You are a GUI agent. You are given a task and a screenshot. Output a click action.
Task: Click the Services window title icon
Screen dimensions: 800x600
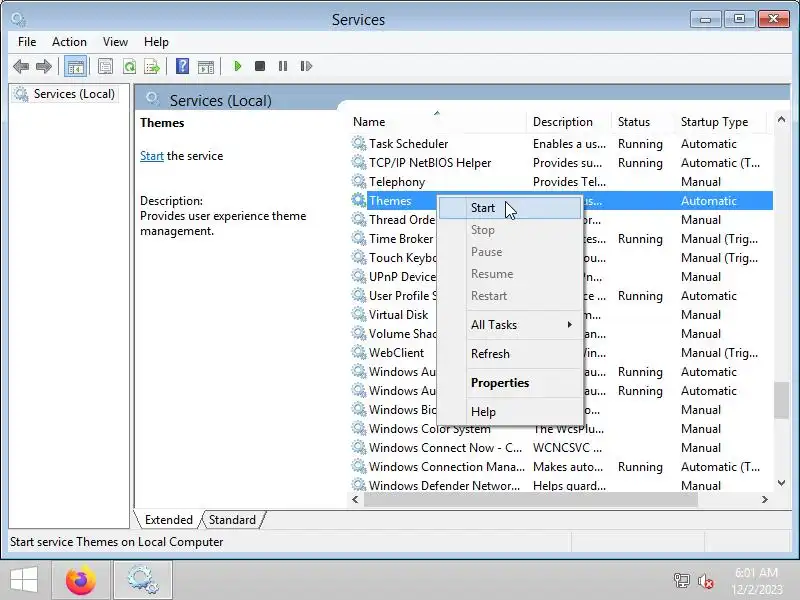coord(18,20)
